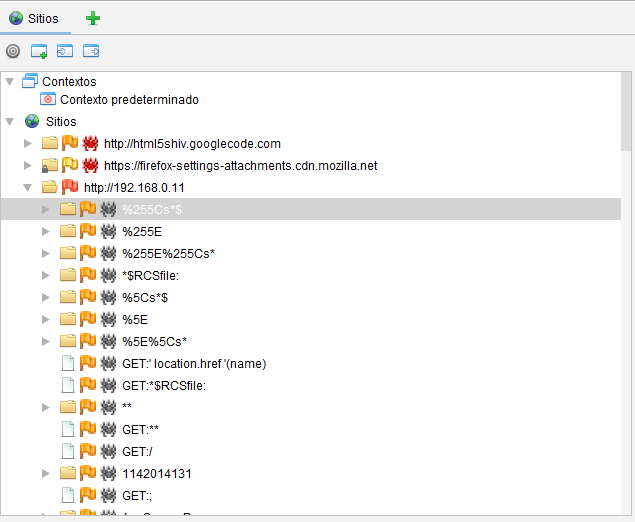Select GET:' location.href '(name) entry

pos(194,363)
